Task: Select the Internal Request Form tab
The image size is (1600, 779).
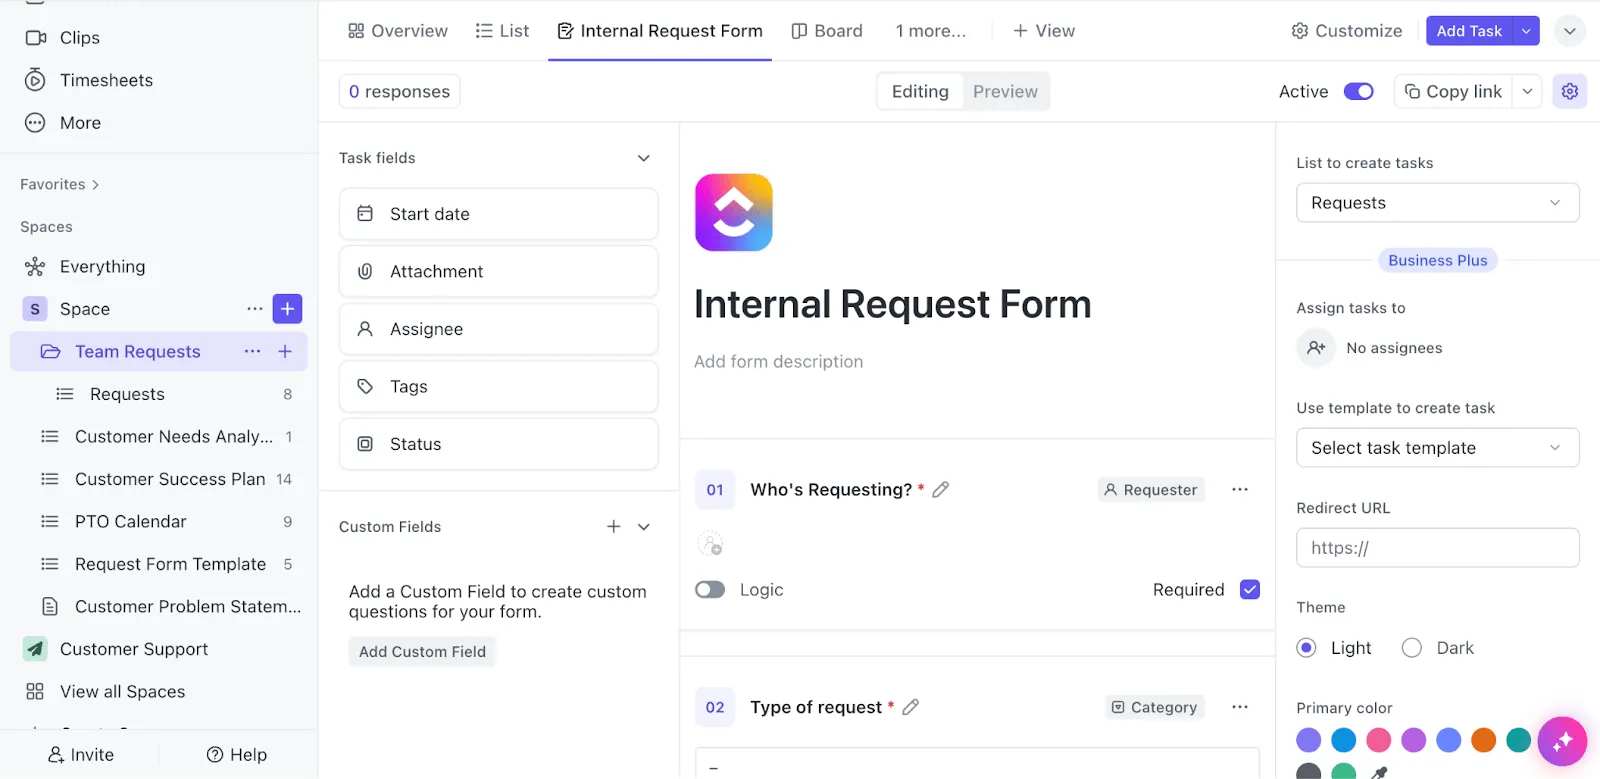Action: (660, 31)
